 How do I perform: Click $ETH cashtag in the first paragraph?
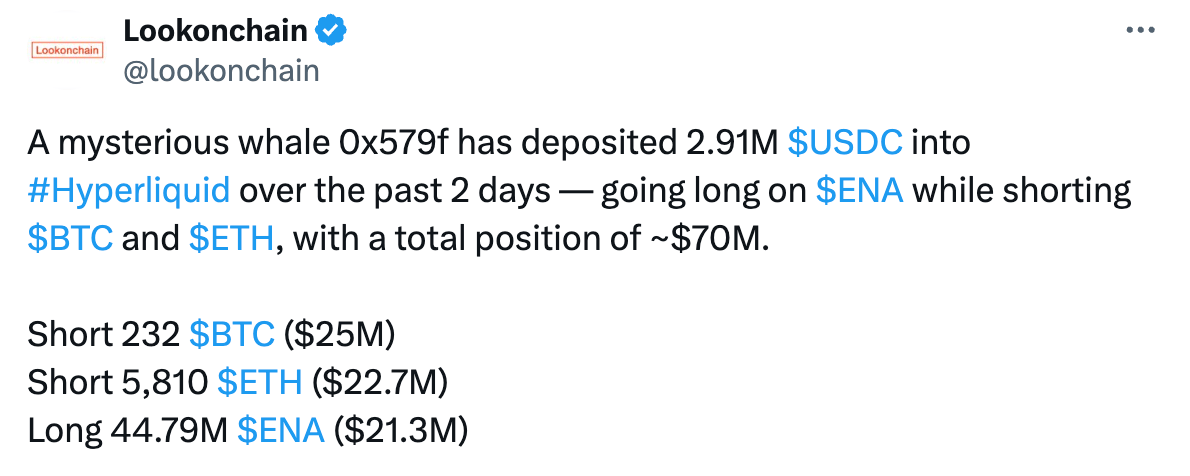tap(230, 238)
